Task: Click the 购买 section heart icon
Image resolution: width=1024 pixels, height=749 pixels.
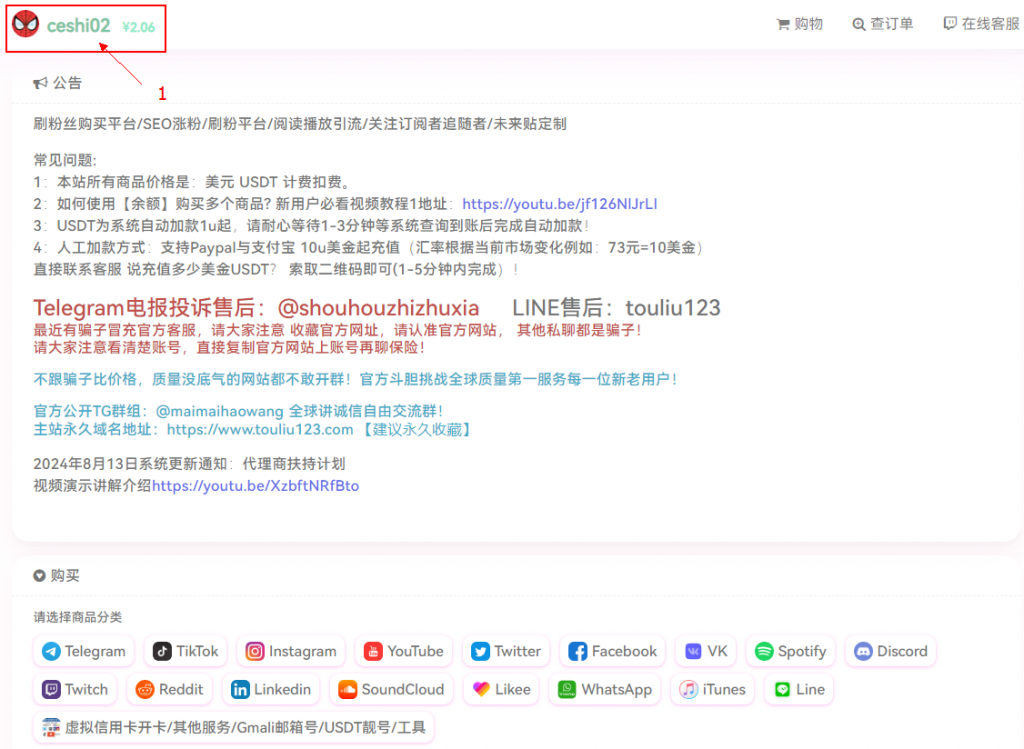Action: pos(39,575)
